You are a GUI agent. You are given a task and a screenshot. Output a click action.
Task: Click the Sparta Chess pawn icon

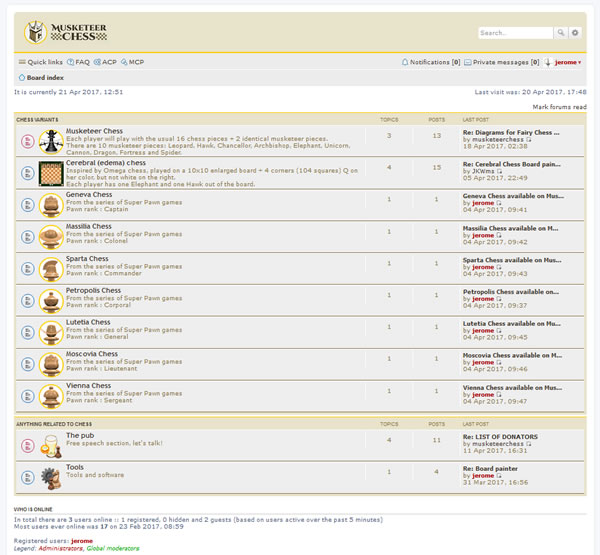point(50,267)
